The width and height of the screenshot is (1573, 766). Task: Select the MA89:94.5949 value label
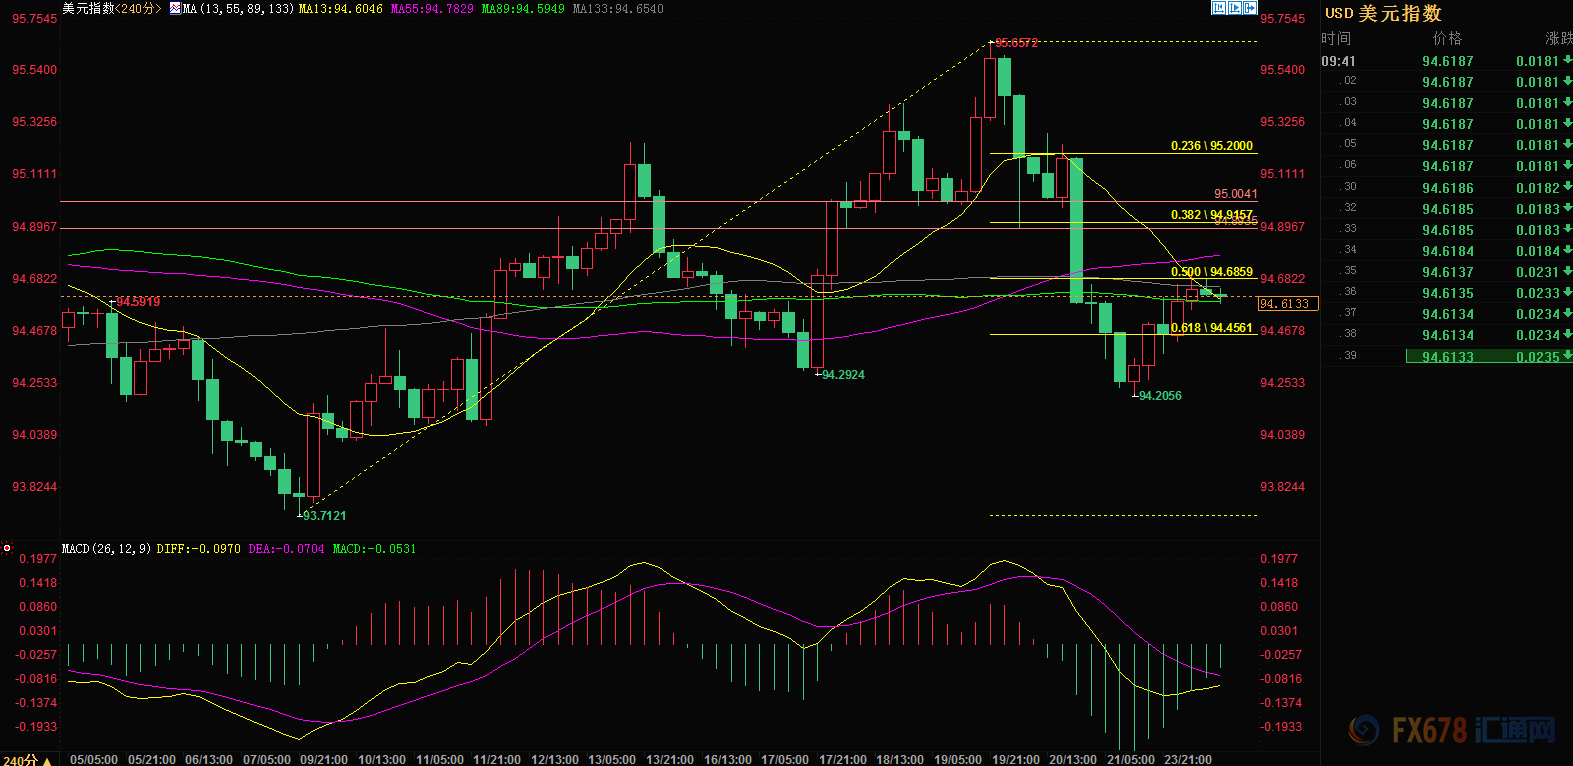(523, 8)
